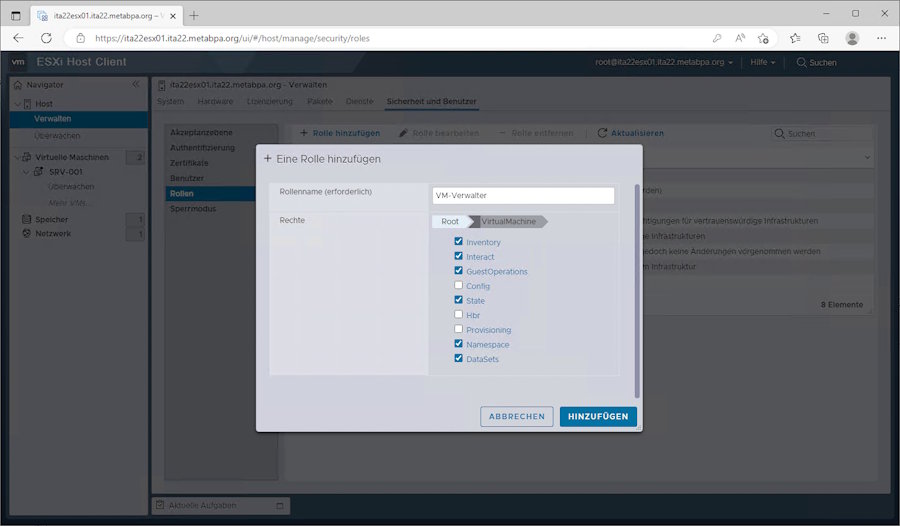Click the roles Suchen search field
The height and width of the screenshot is (526, 900).
tap(821, 133)
